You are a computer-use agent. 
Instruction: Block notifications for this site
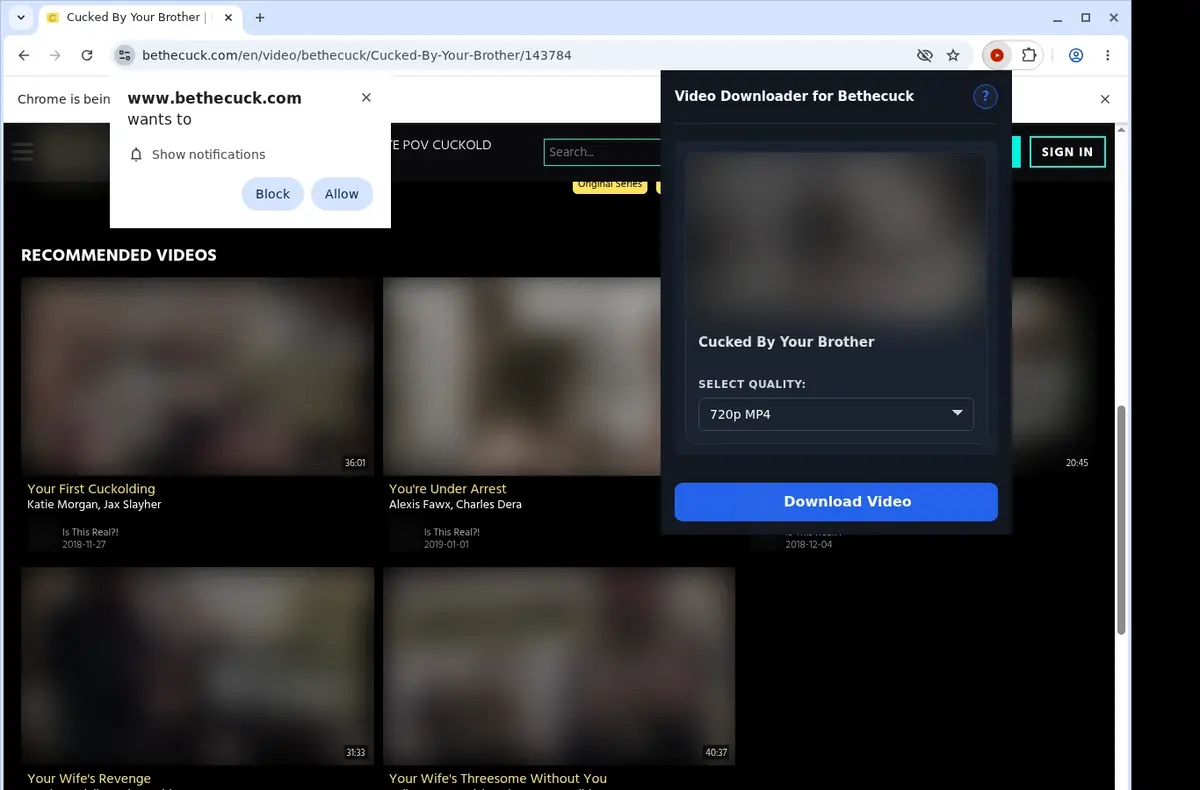tap(272, 194)
